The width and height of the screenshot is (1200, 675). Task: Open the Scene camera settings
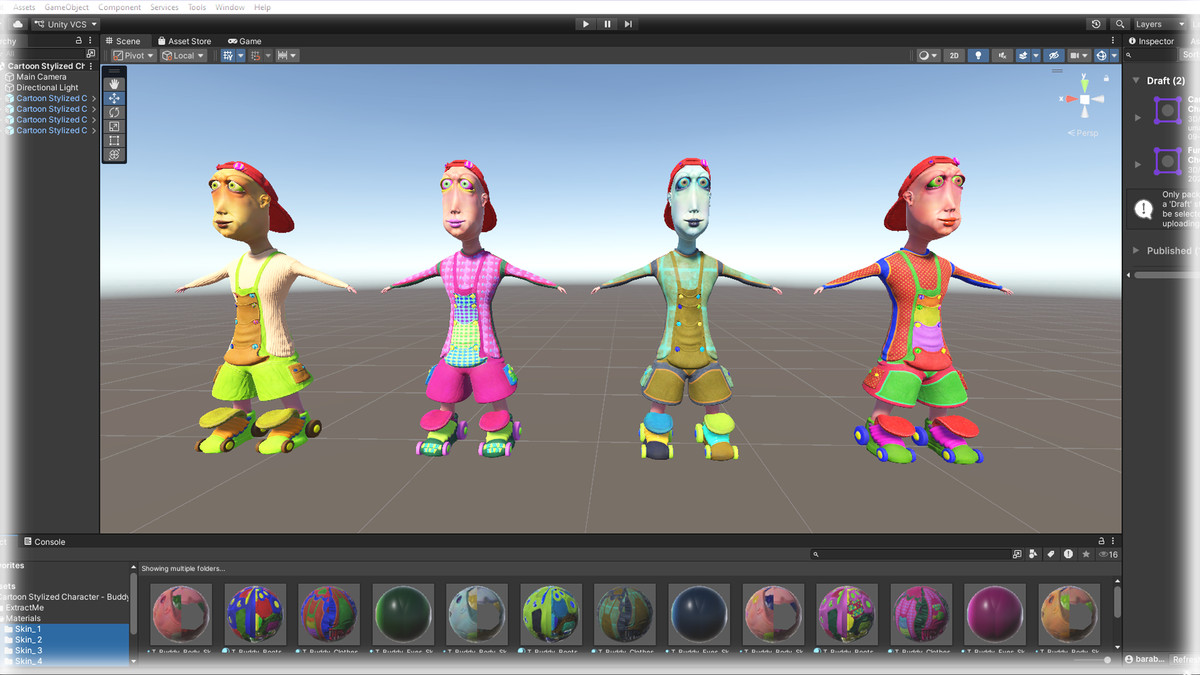click(1079, 56)
